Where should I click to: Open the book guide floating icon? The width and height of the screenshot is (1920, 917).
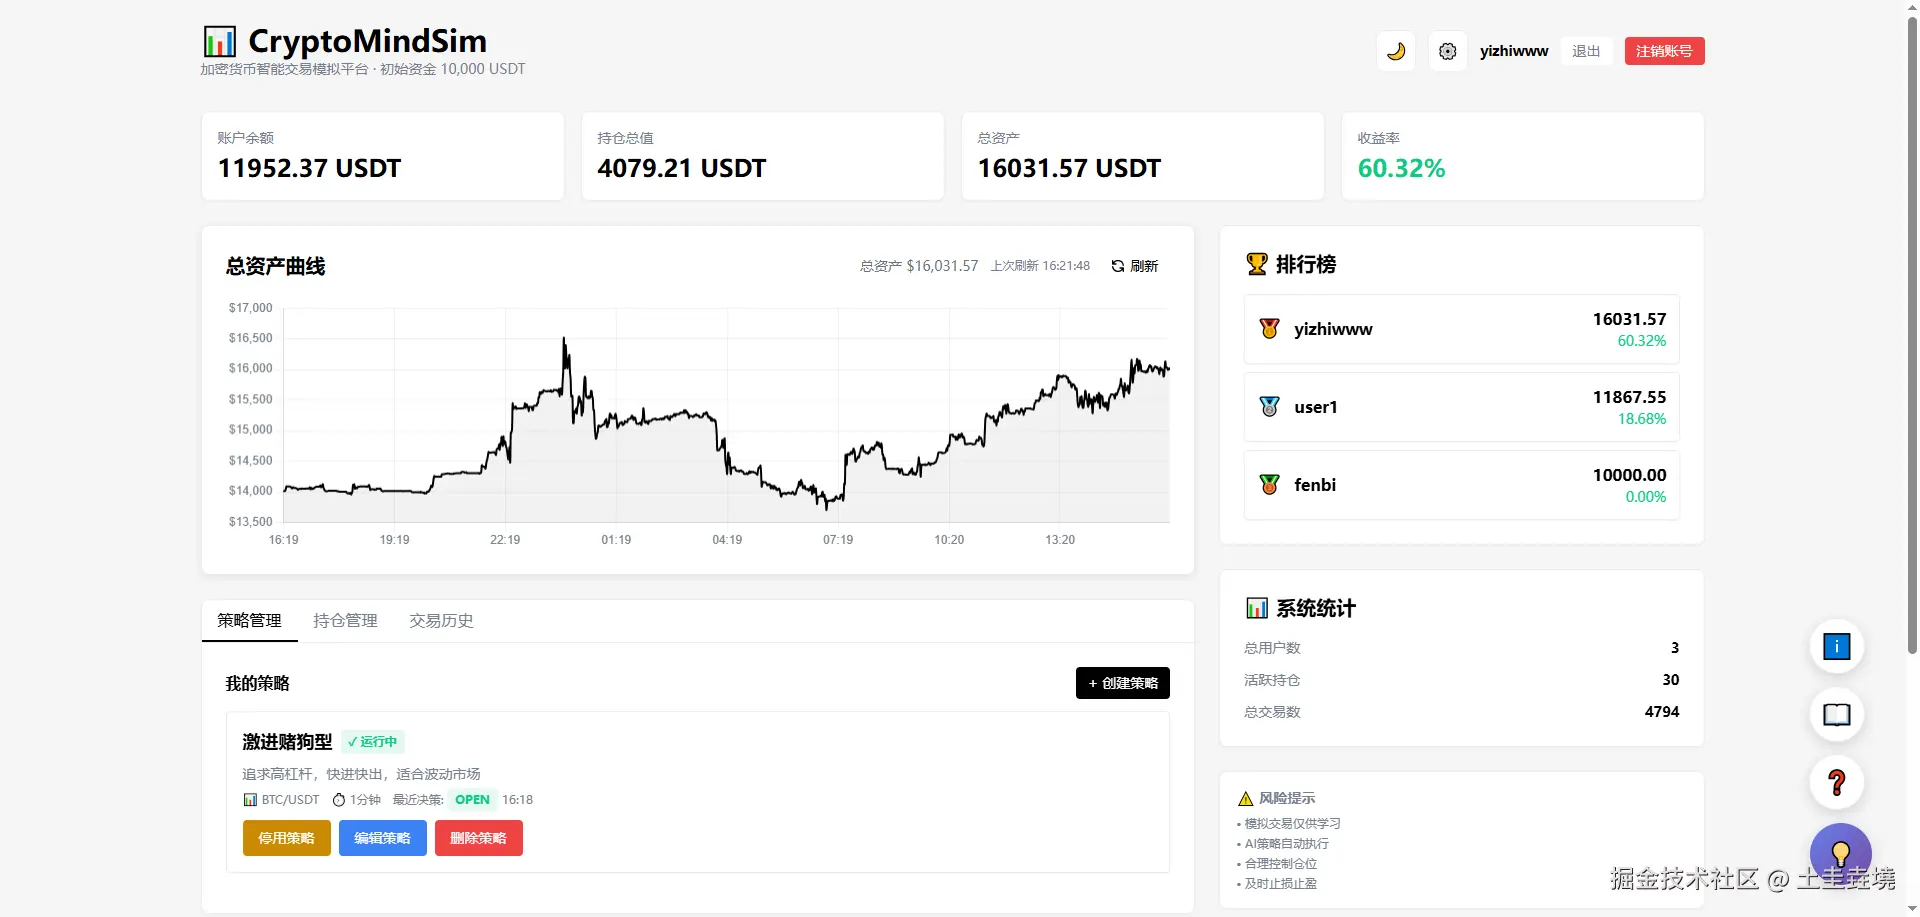point(1837,715)
